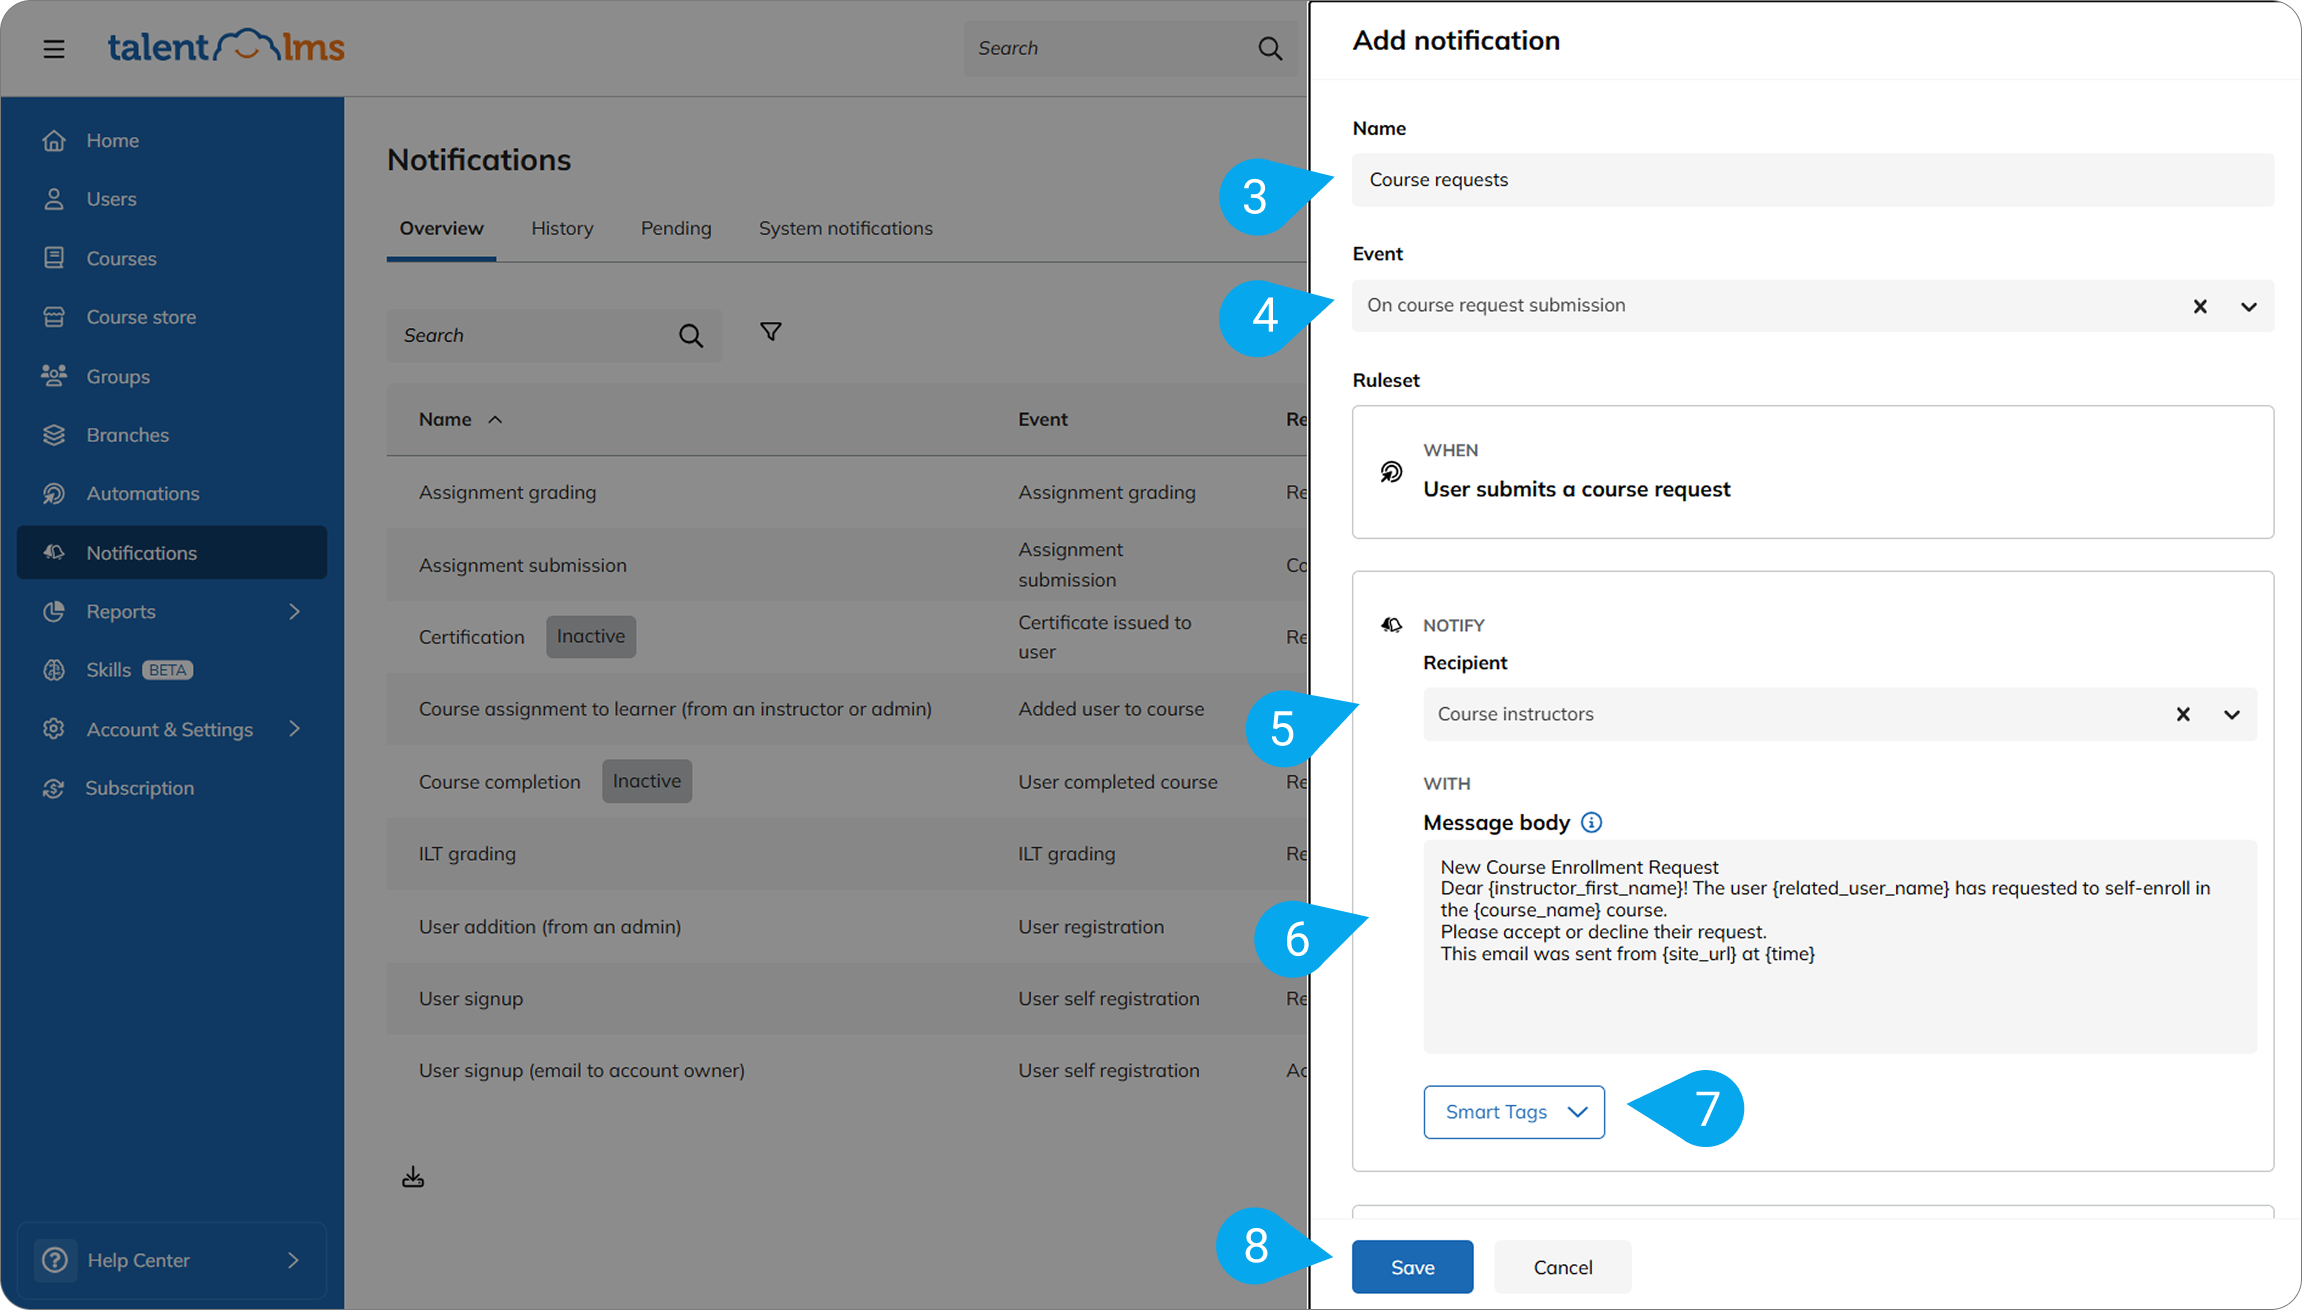Clear the Recipient field with X icon
The height and width of the screenshot is (1310, 2302).
[2183, 714]
